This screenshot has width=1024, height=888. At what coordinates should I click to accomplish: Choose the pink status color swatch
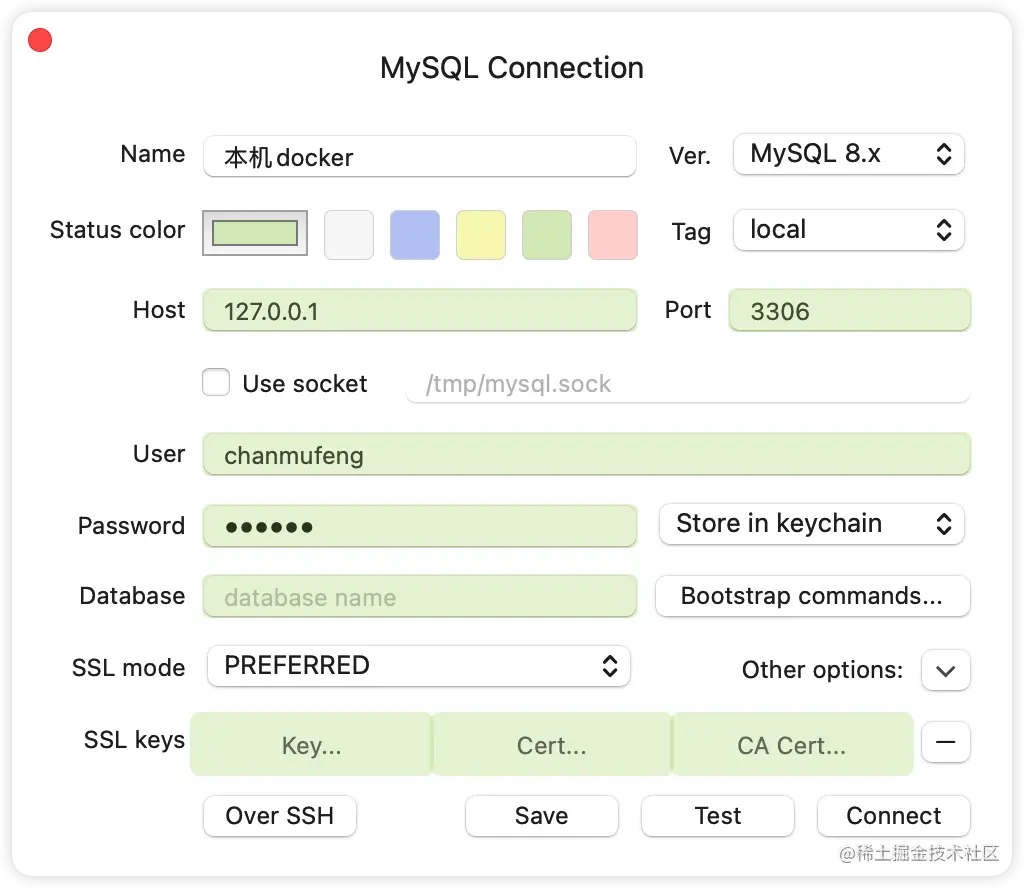click(x=613, y=234)
